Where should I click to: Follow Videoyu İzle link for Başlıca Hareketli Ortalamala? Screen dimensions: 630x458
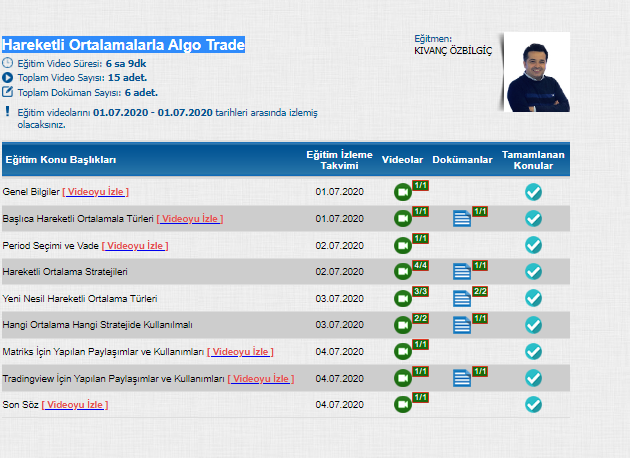[x=190, y=219]
